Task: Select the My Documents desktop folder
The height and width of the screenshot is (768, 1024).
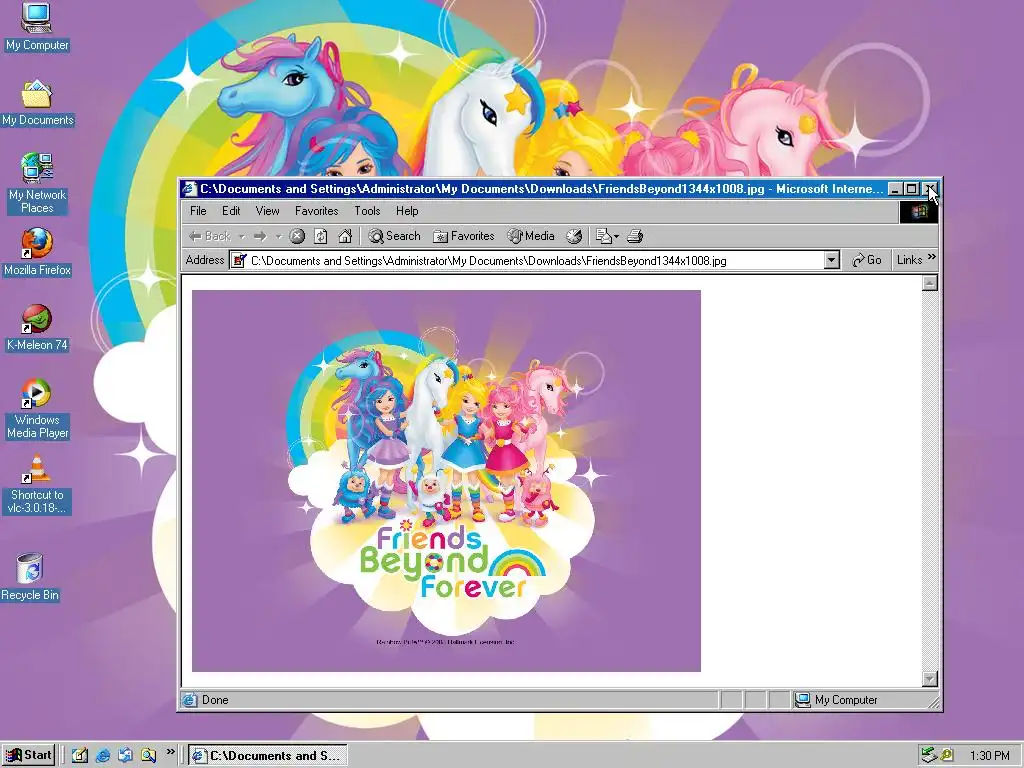Action: (37, 103)
